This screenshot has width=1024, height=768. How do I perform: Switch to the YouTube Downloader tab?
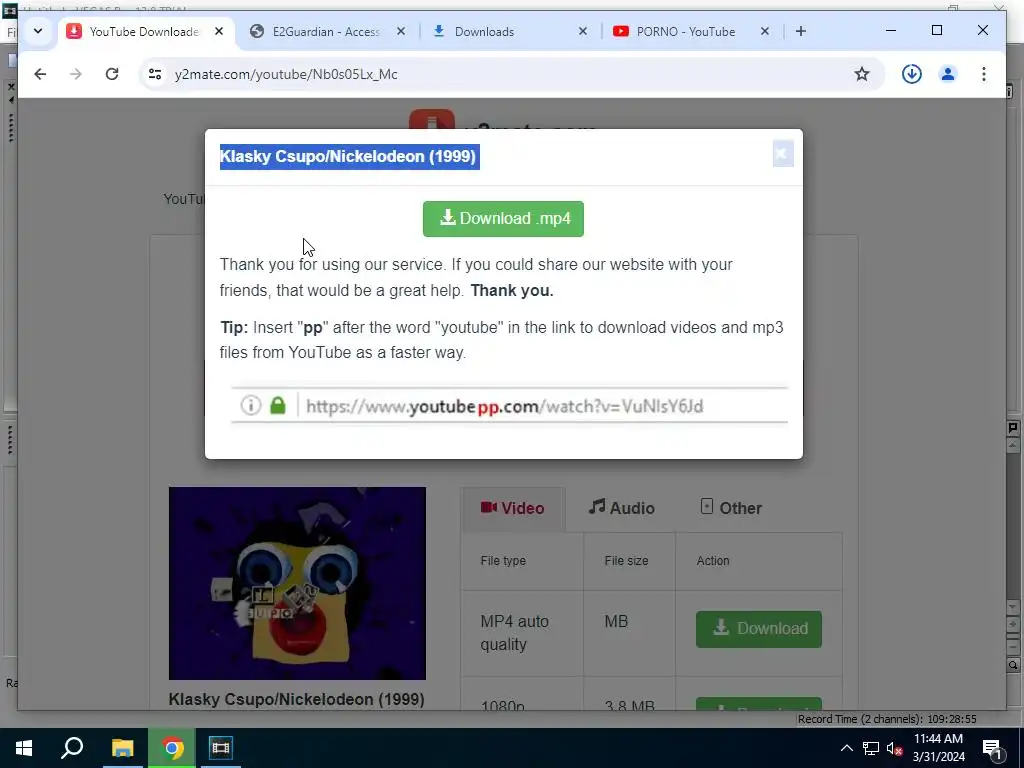coord(146,31)
